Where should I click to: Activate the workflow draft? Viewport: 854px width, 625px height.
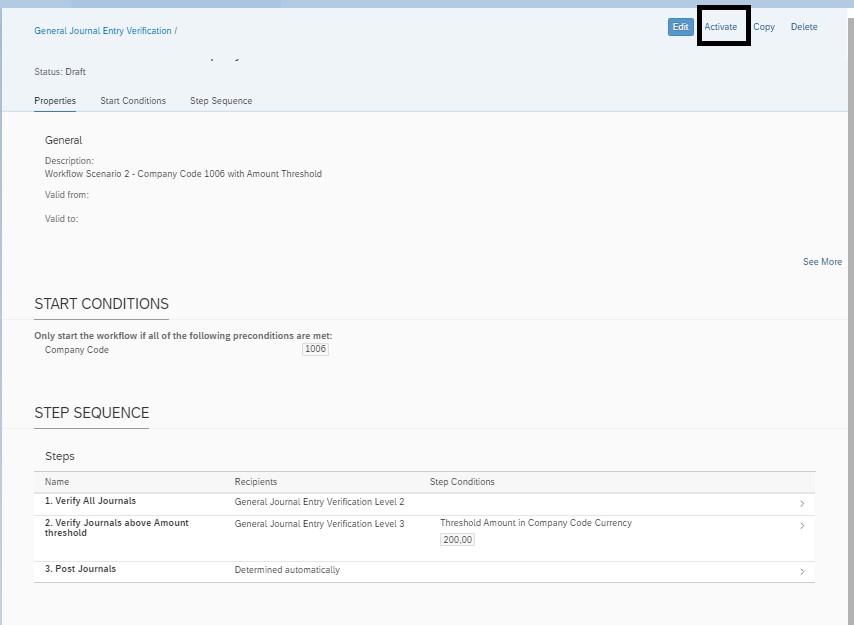coord(721,27)
